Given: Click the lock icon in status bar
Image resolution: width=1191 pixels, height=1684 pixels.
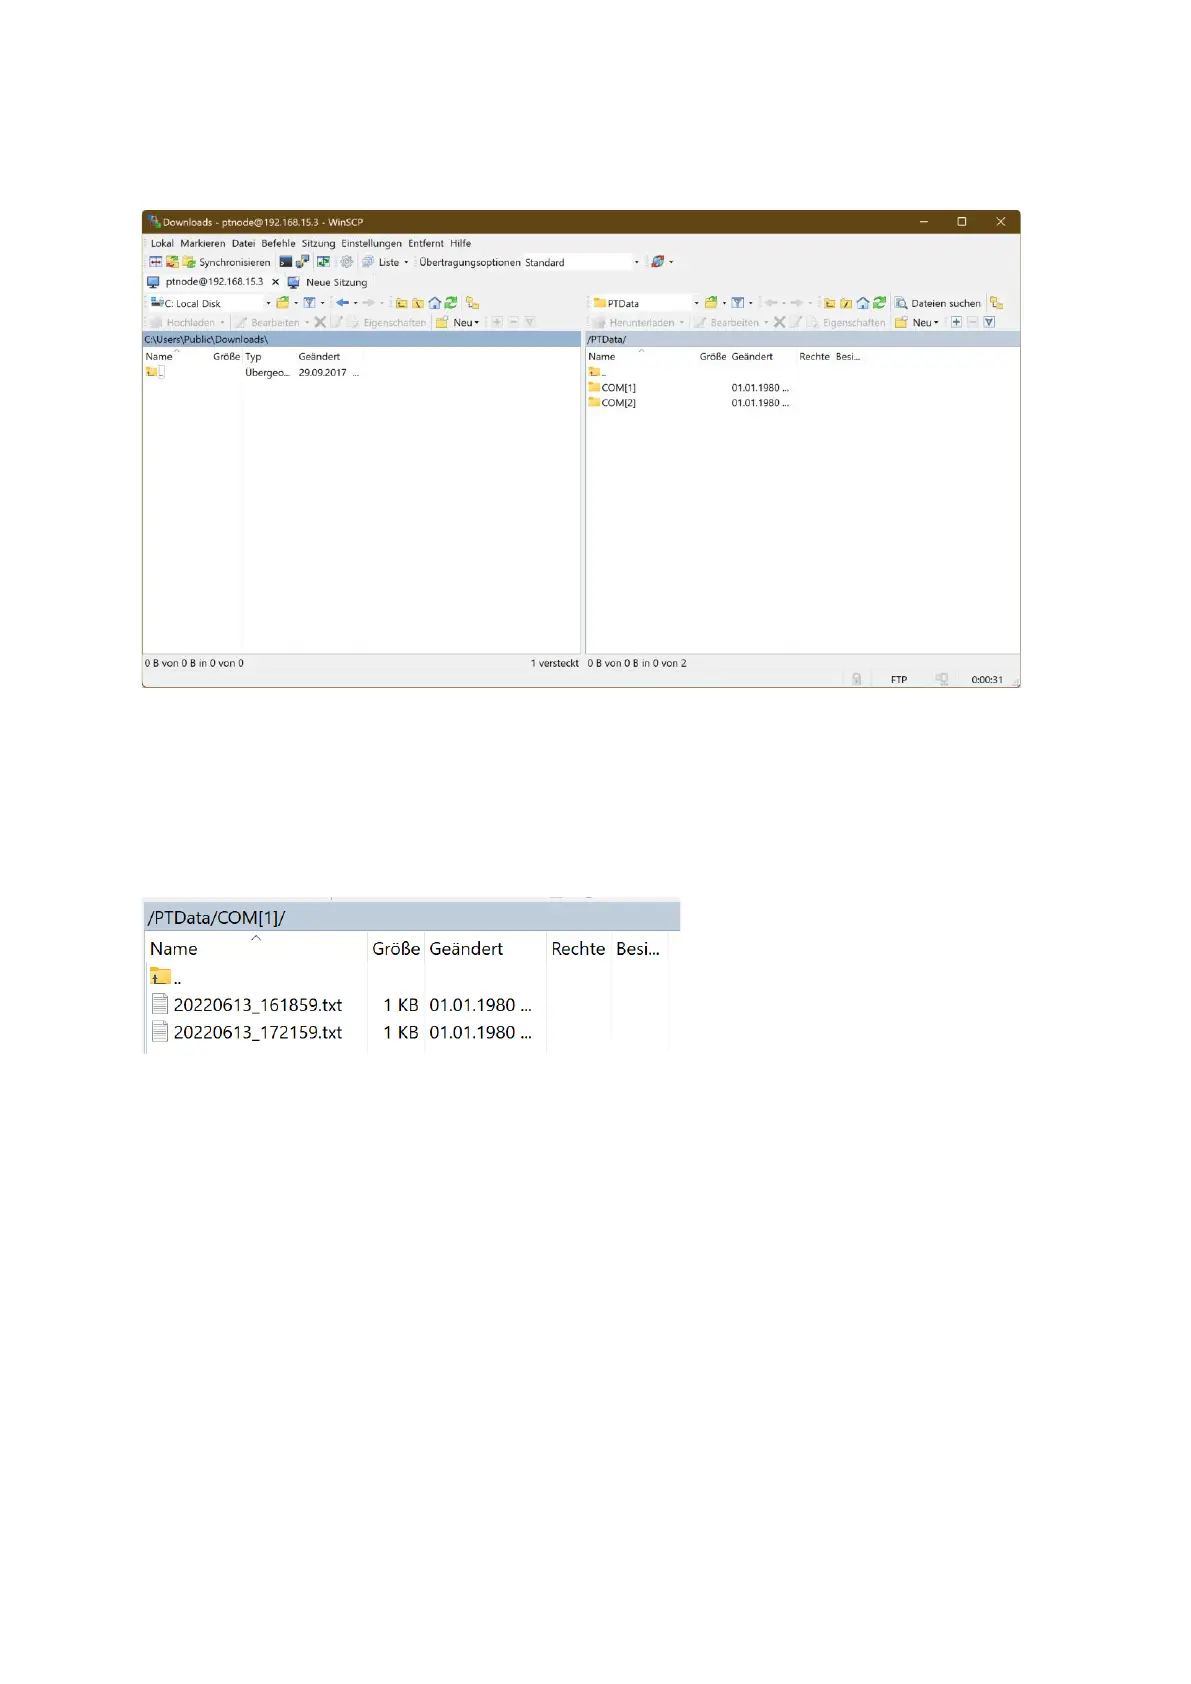Looking at the screenshot, I should pos(857,680).
